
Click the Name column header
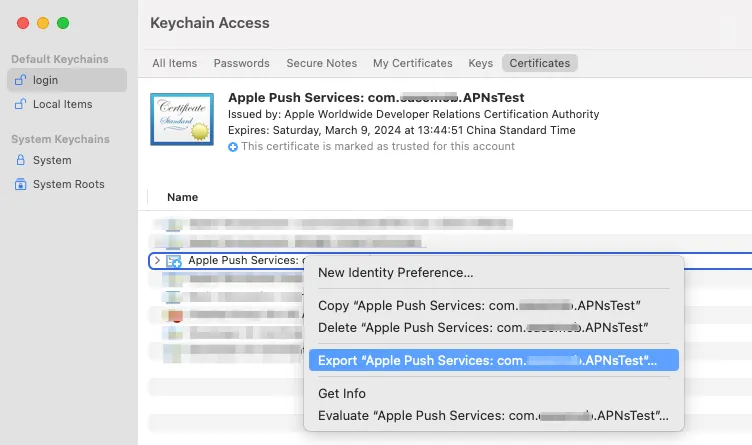click(x=182, y=197)
